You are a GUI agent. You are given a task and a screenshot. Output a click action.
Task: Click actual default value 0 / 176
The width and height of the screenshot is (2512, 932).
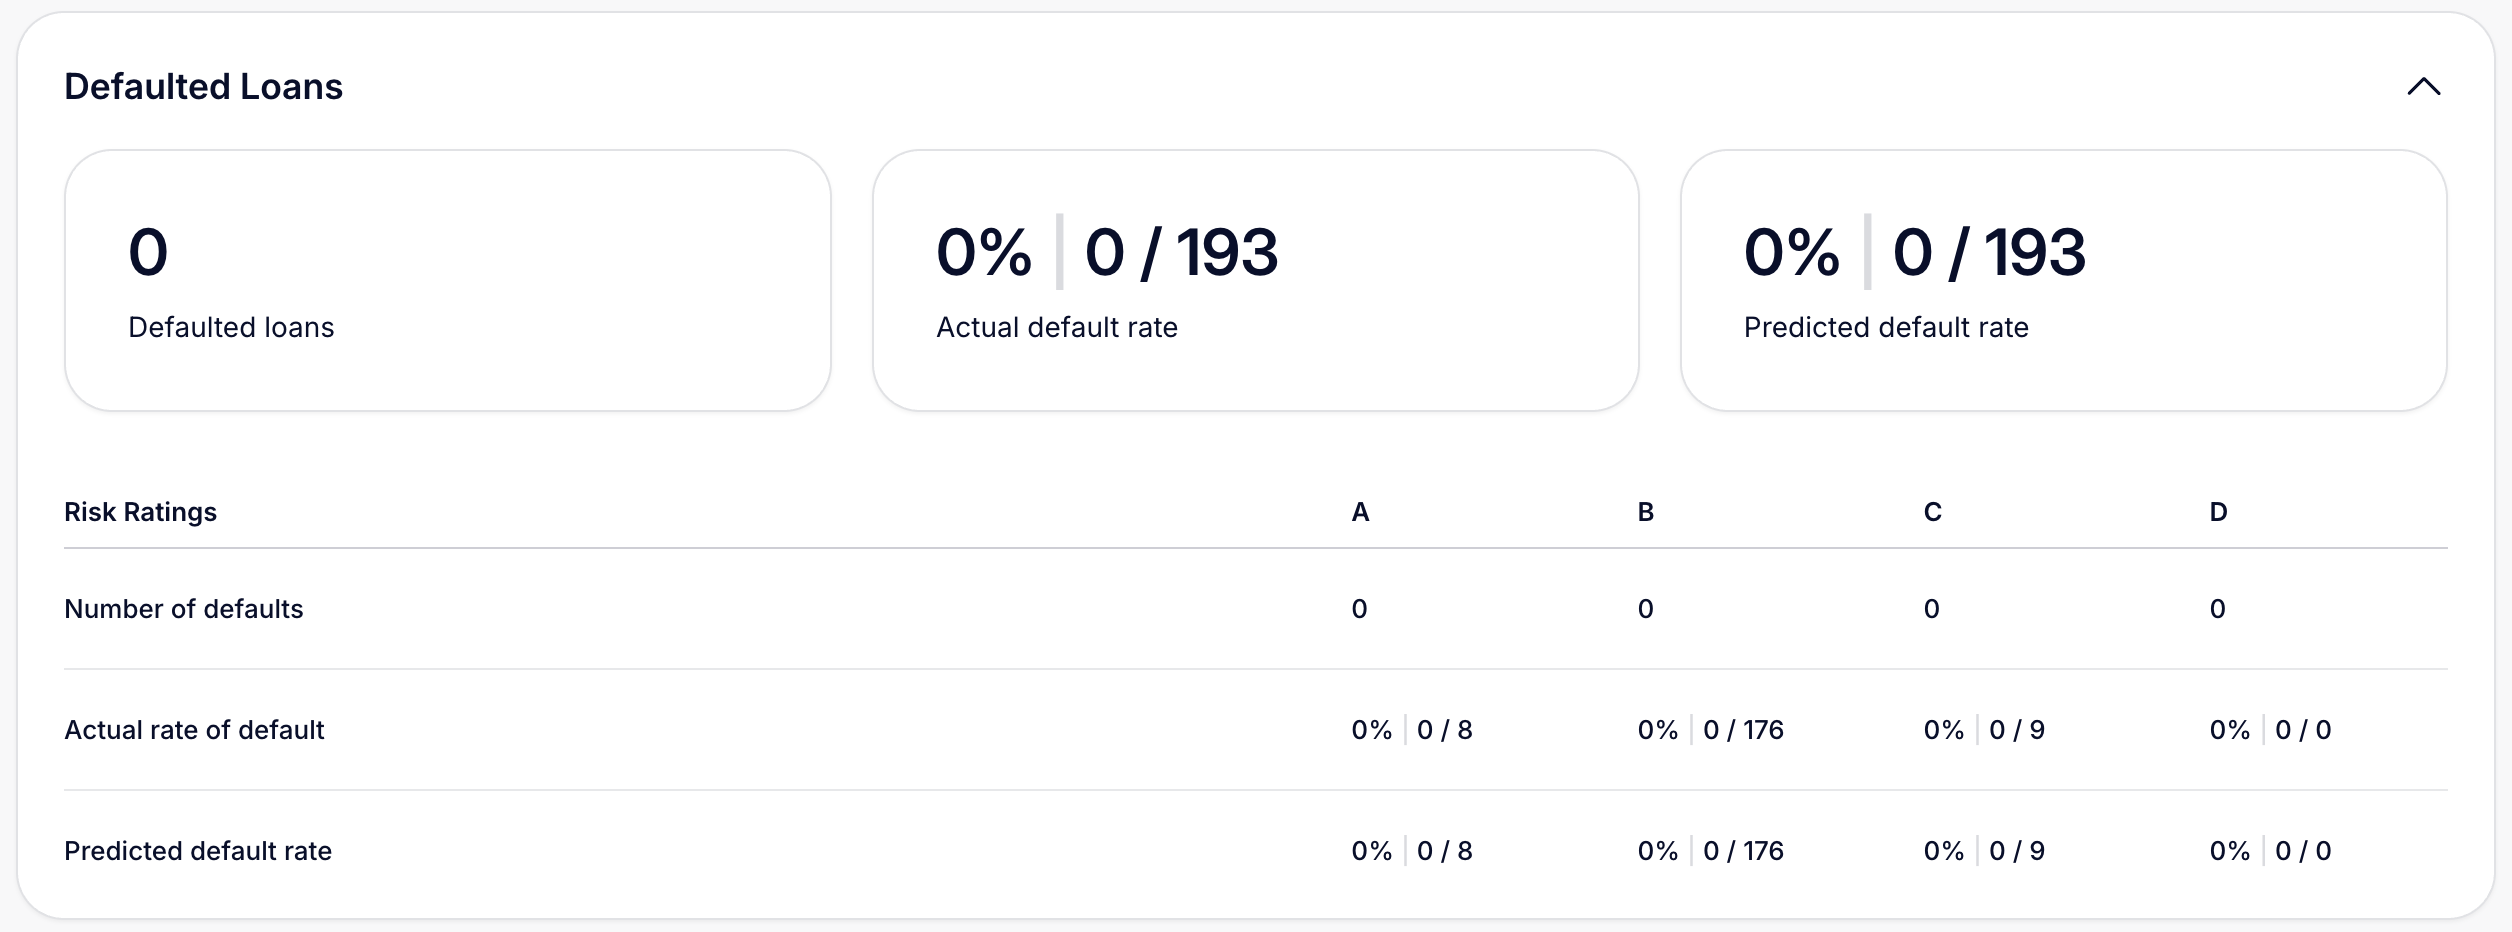click(x=1743, y=730)
